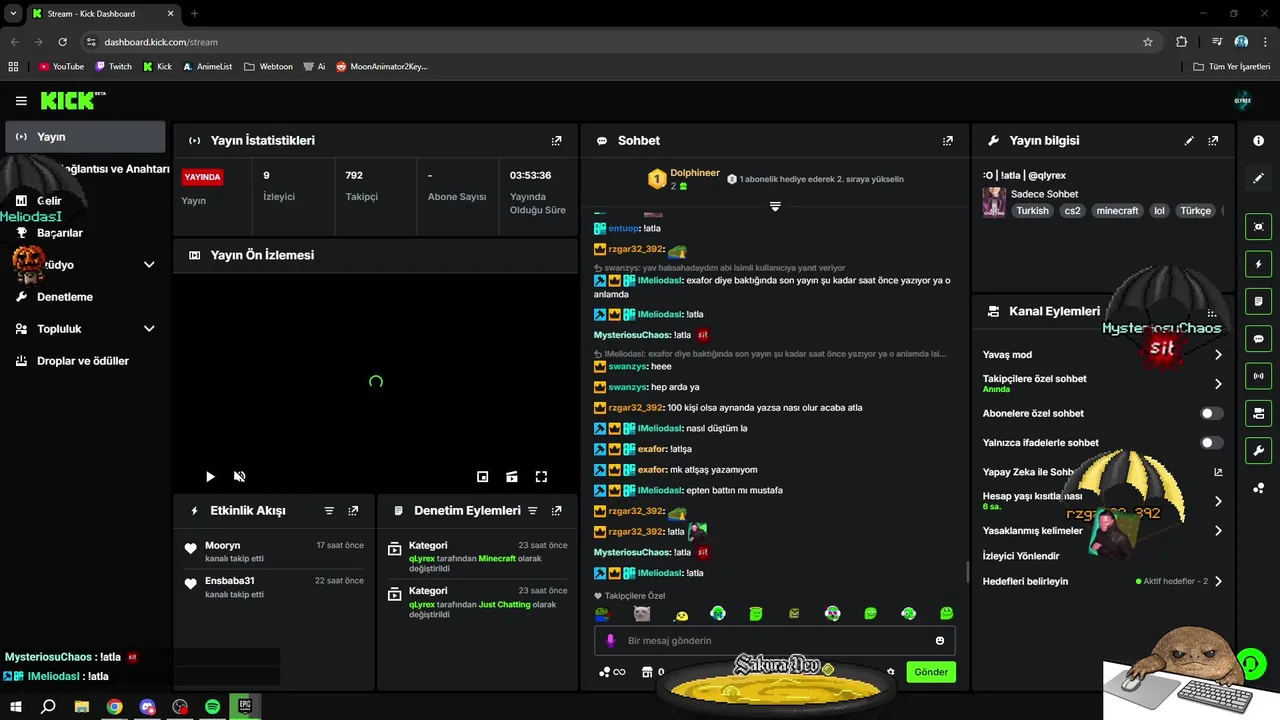The height and width of the screenshot is (720, 1280).
Task: Toggle Yalnızca ifadelerle sohbet switch
Action: [1211, 443]
